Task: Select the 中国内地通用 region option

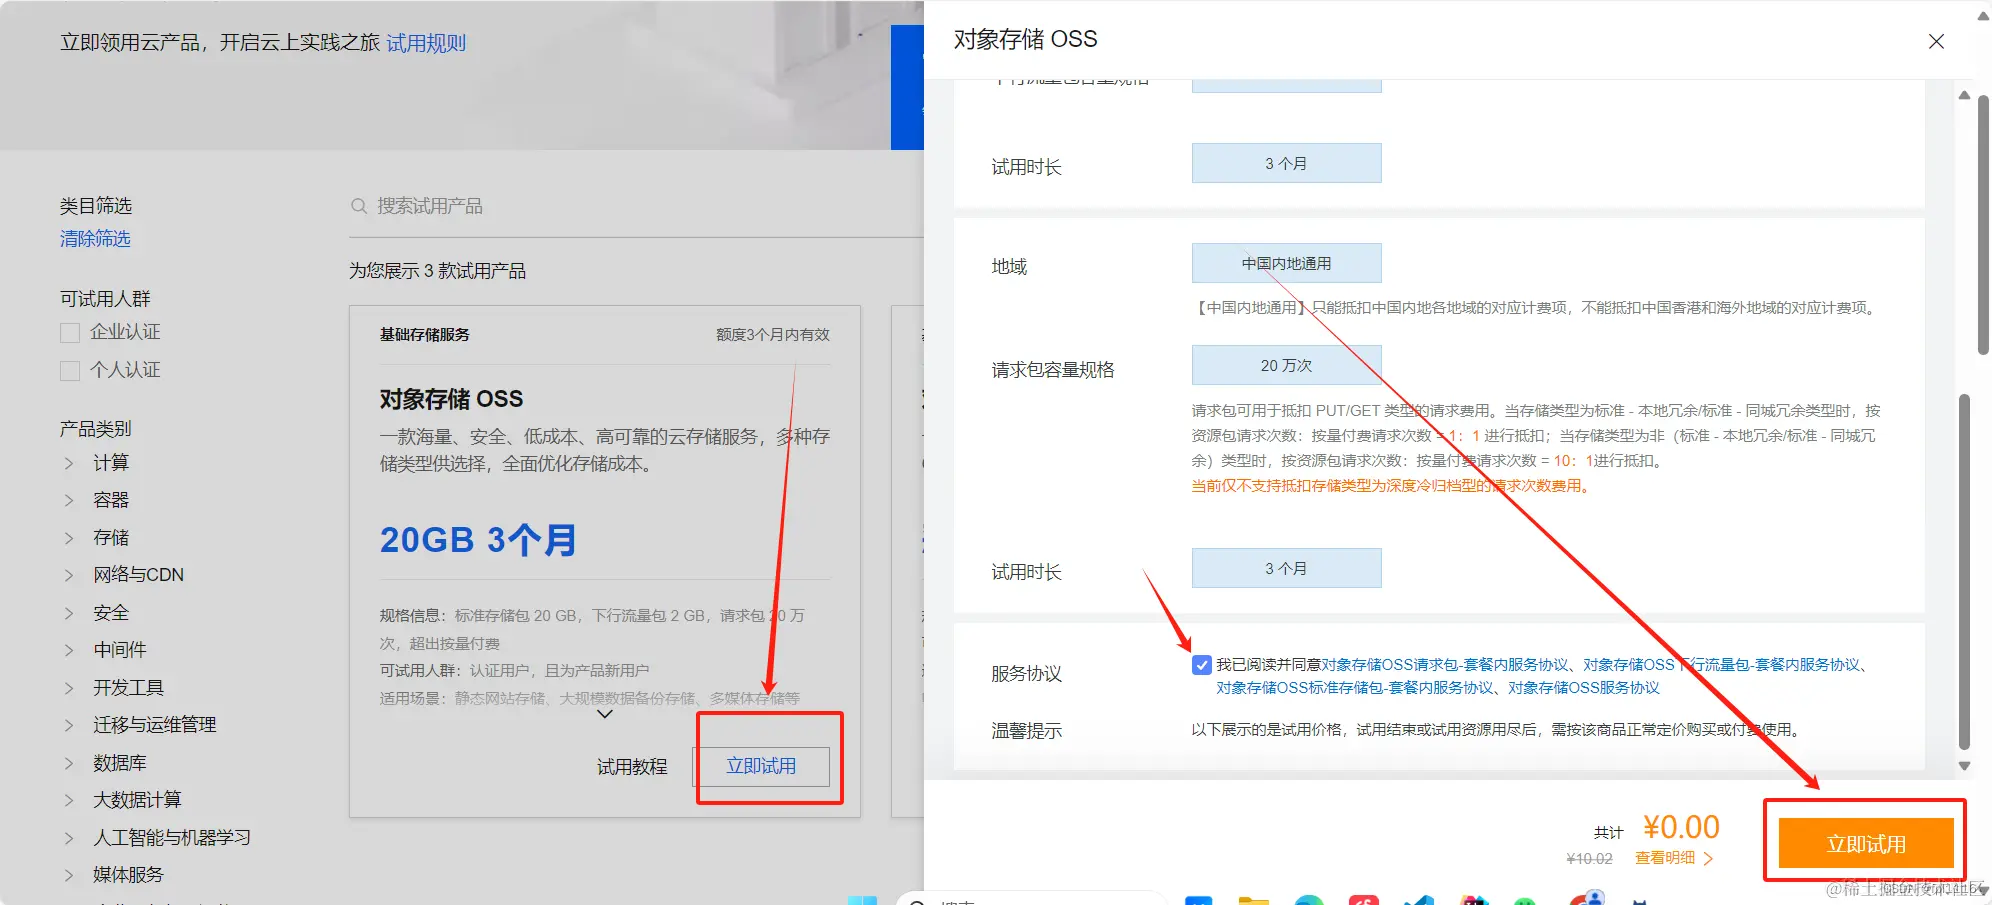Action: point(1286,263)
